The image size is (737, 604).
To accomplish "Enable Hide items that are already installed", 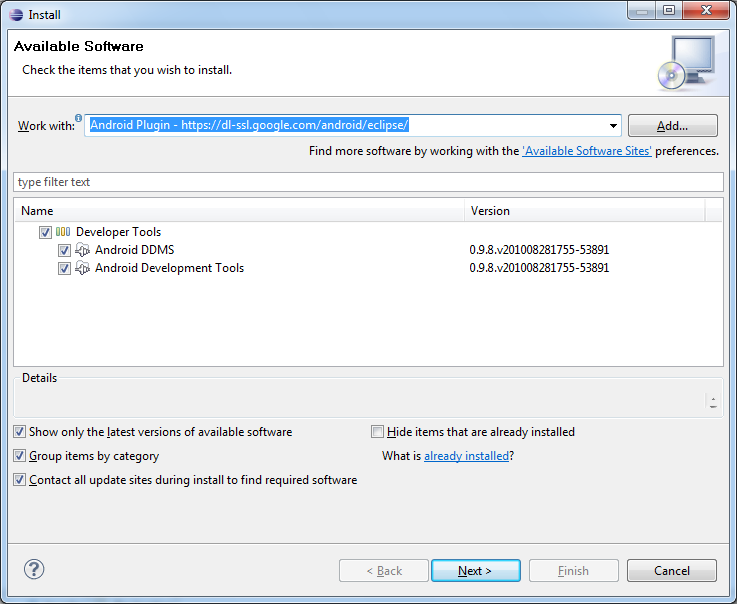I will click(377, 431).
